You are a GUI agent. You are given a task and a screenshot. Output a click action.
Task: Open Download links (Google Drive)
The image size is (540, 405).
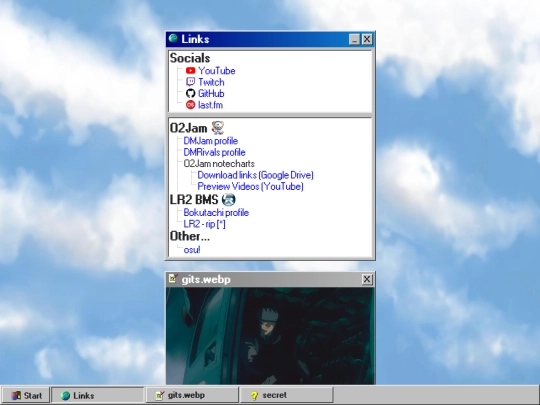(x=255, y=175)
